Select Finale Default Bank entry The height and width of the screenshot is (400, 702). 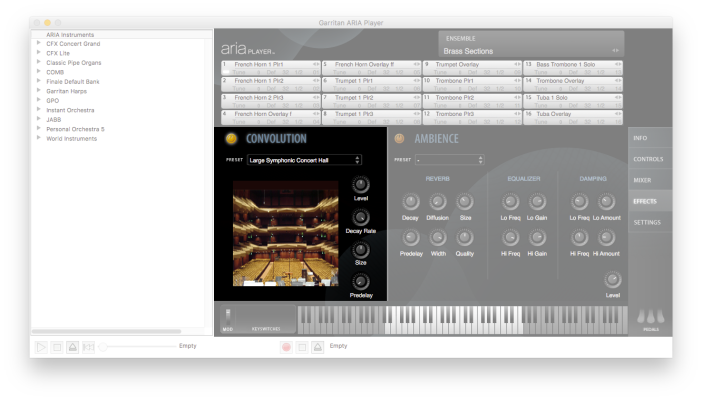pyautogui.click(x=73, y=82)
